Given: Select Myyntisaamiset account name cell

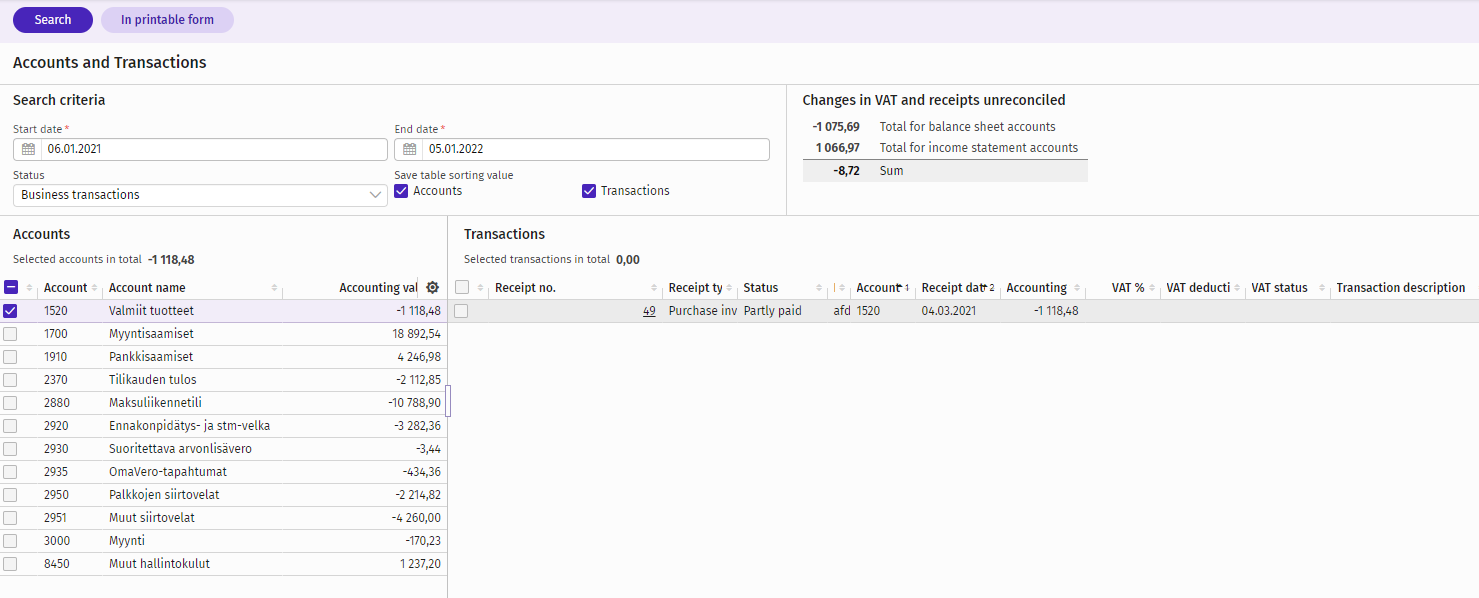Looking at the screenshot, I should point(151,334).
